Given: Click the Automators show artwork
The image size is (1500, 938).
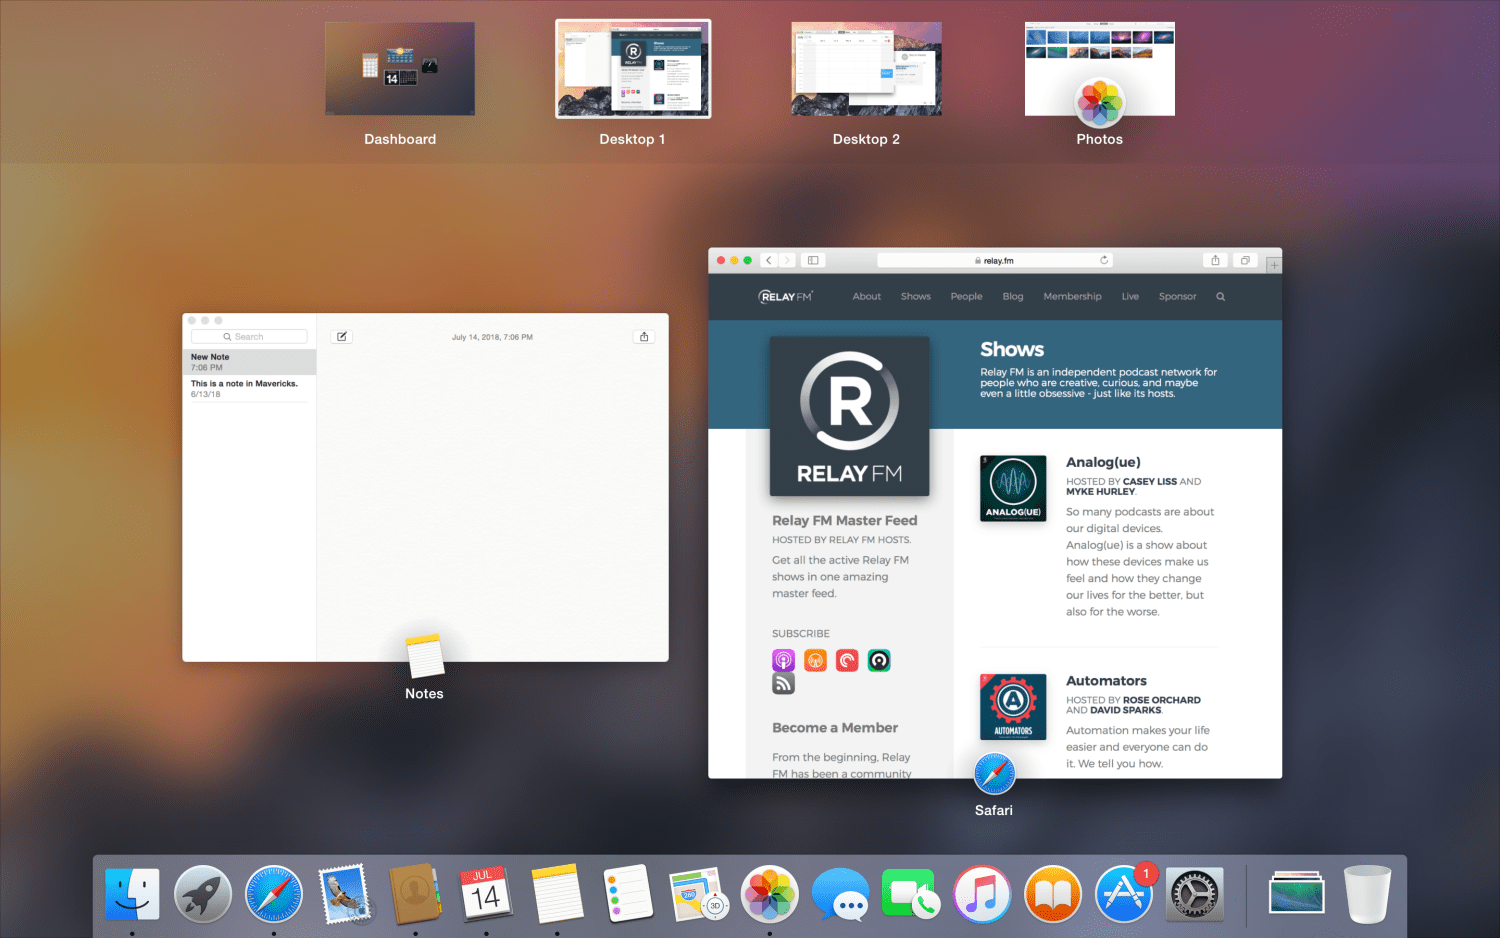Looking at the screenshot, I should tap(1013, 707).
